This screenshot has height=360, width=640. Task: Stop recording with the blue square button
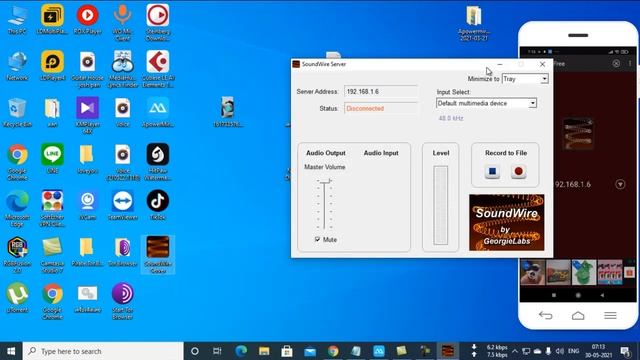[492, 171]
